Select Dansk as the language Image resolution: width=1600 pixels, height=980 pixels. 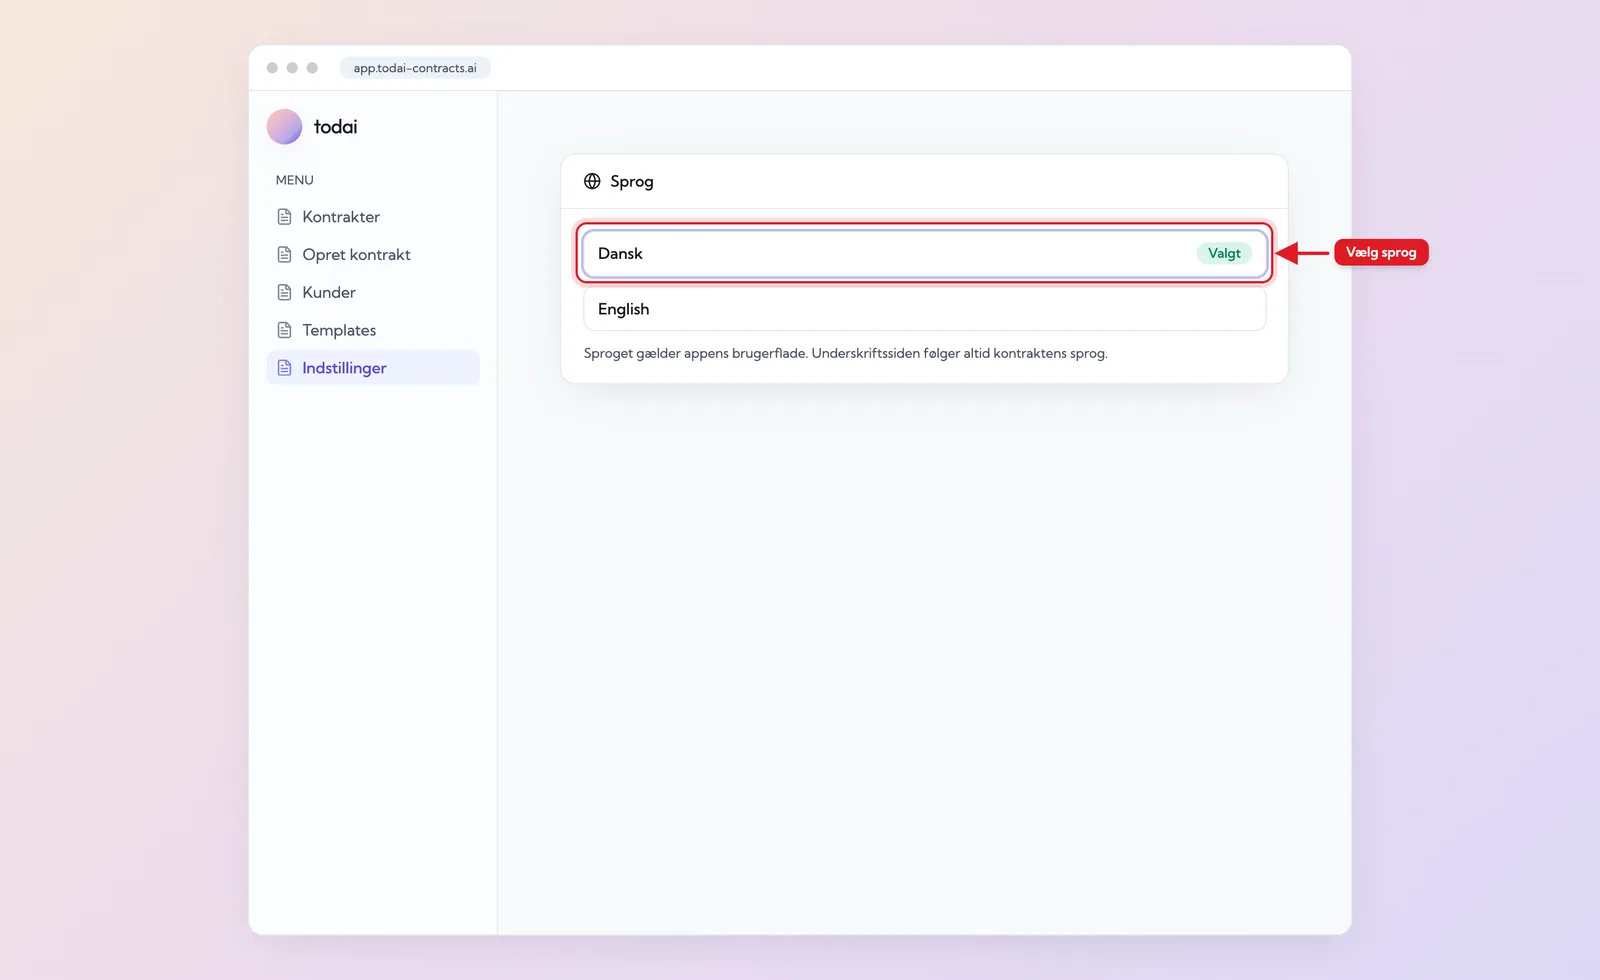click(924, 254)
